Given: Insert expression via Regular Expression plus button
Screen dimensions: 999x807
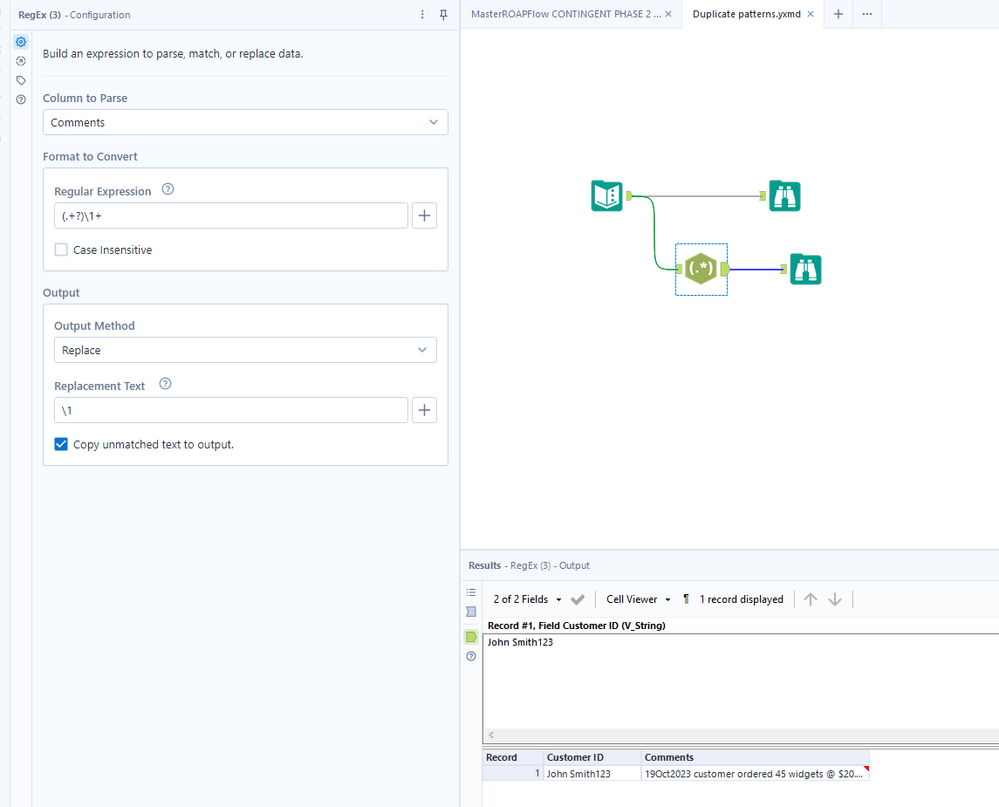Looking at the screenshot, I should pos(424,216).
